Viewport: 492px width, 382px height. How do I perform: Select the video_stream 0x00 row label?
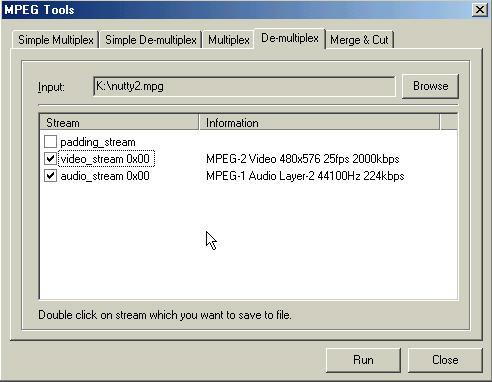106,159
